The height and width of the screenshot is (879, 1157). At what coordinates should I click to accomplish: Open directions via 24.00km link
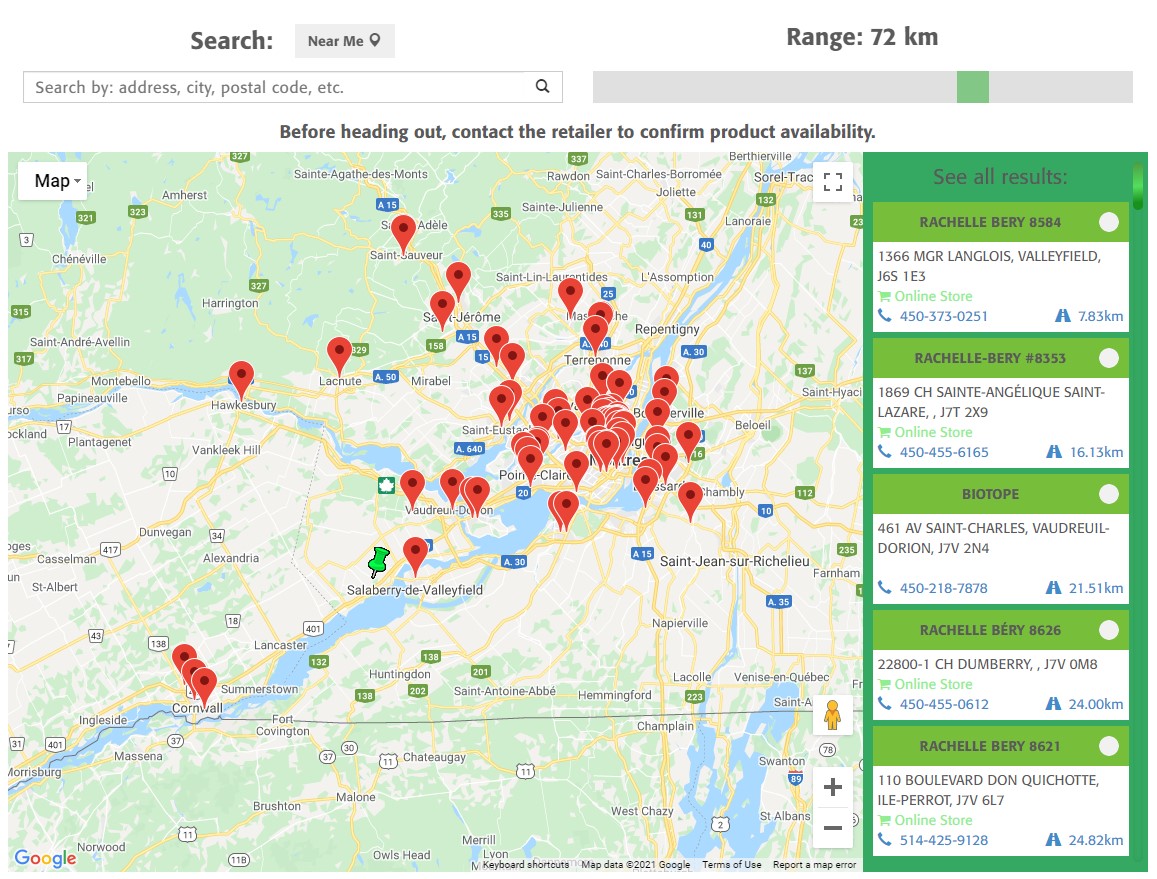(x=1096, y=704)
